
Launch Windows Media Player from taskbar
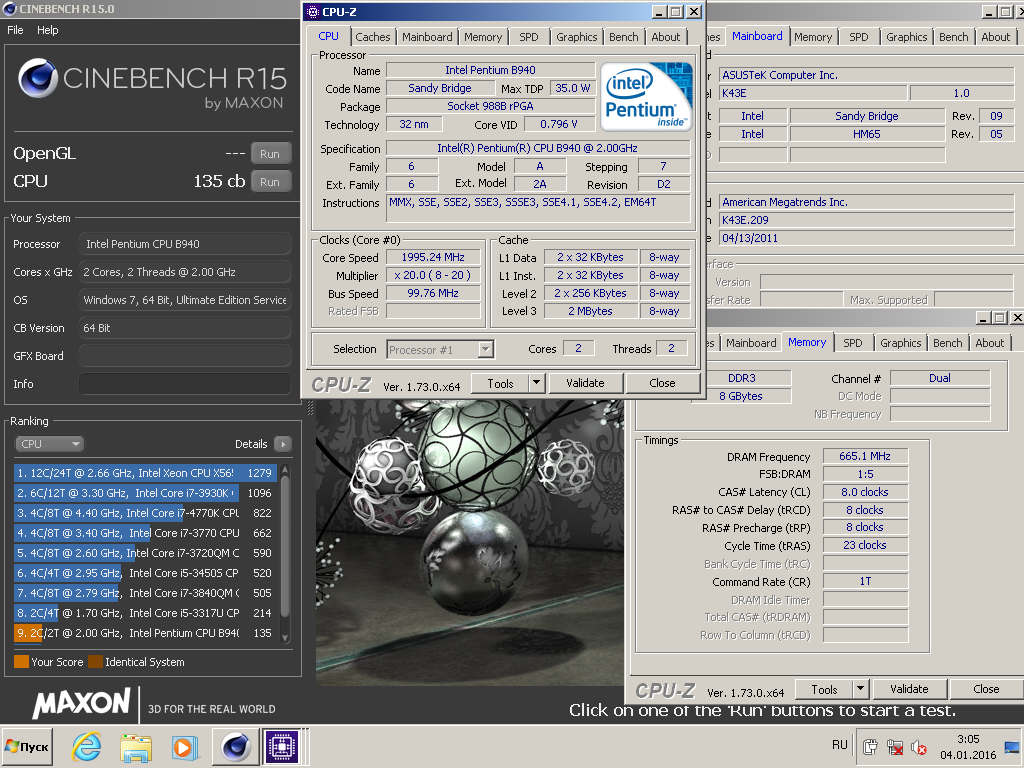point(185,746)
